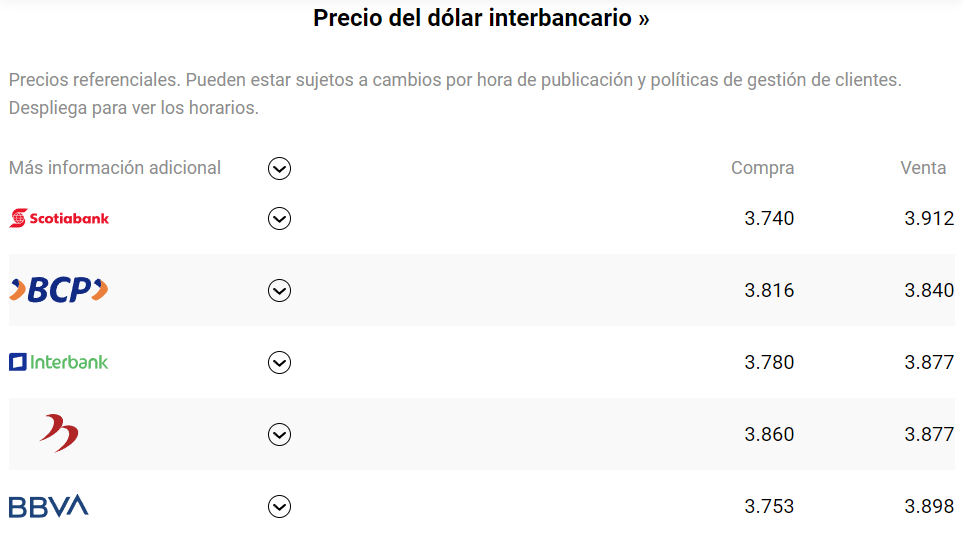Expand BCP row details chevron

coord(279,290)
